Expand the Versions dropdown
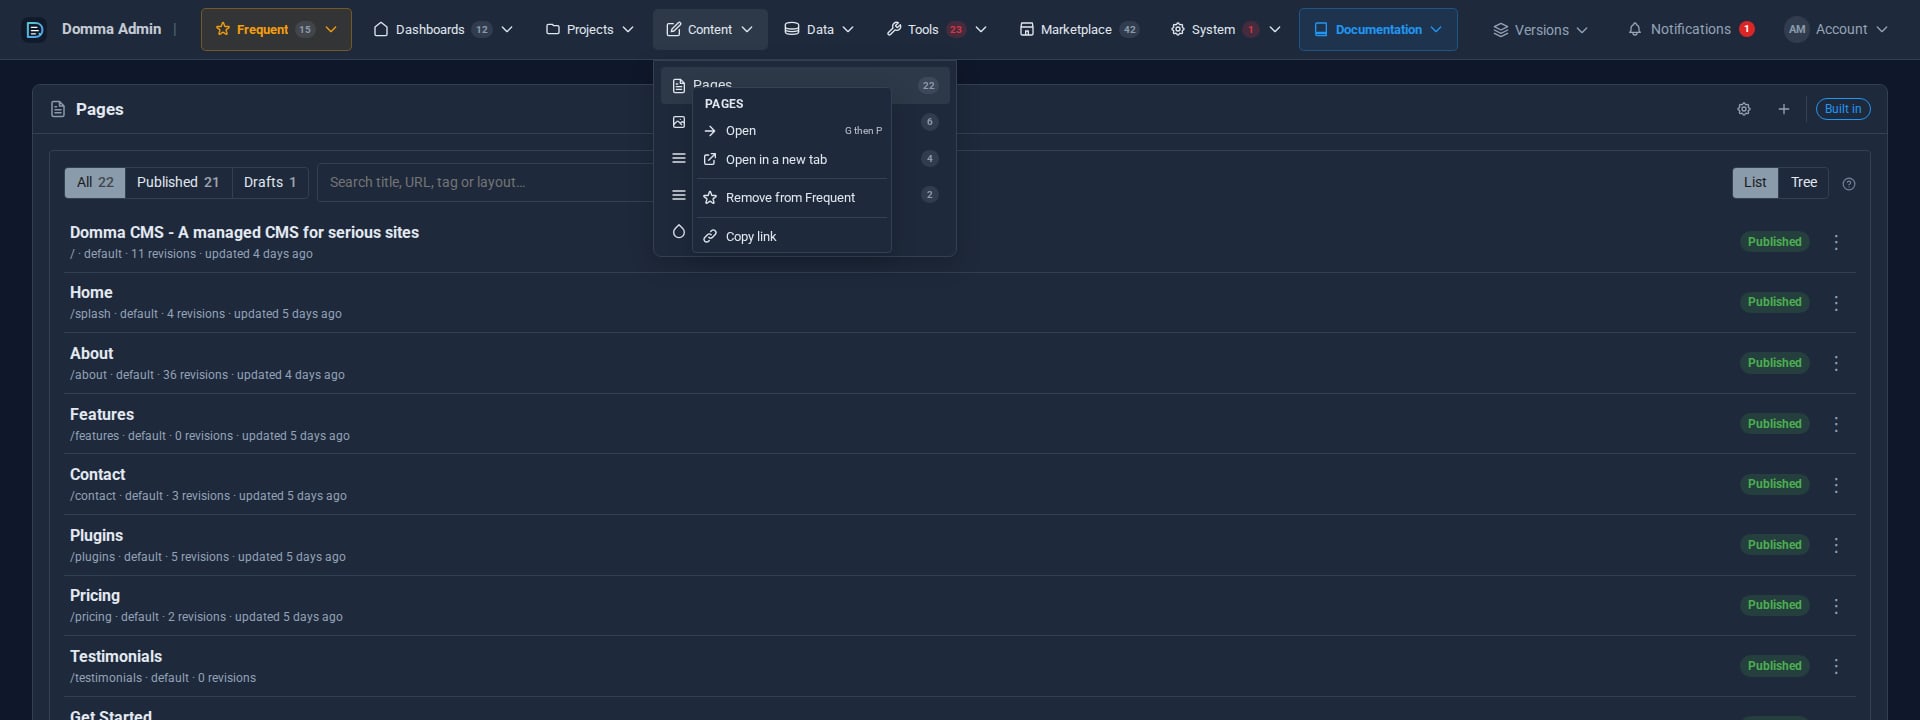Image resolution: width=1920 pixels, height=720 pixels. click(1540, 30)
